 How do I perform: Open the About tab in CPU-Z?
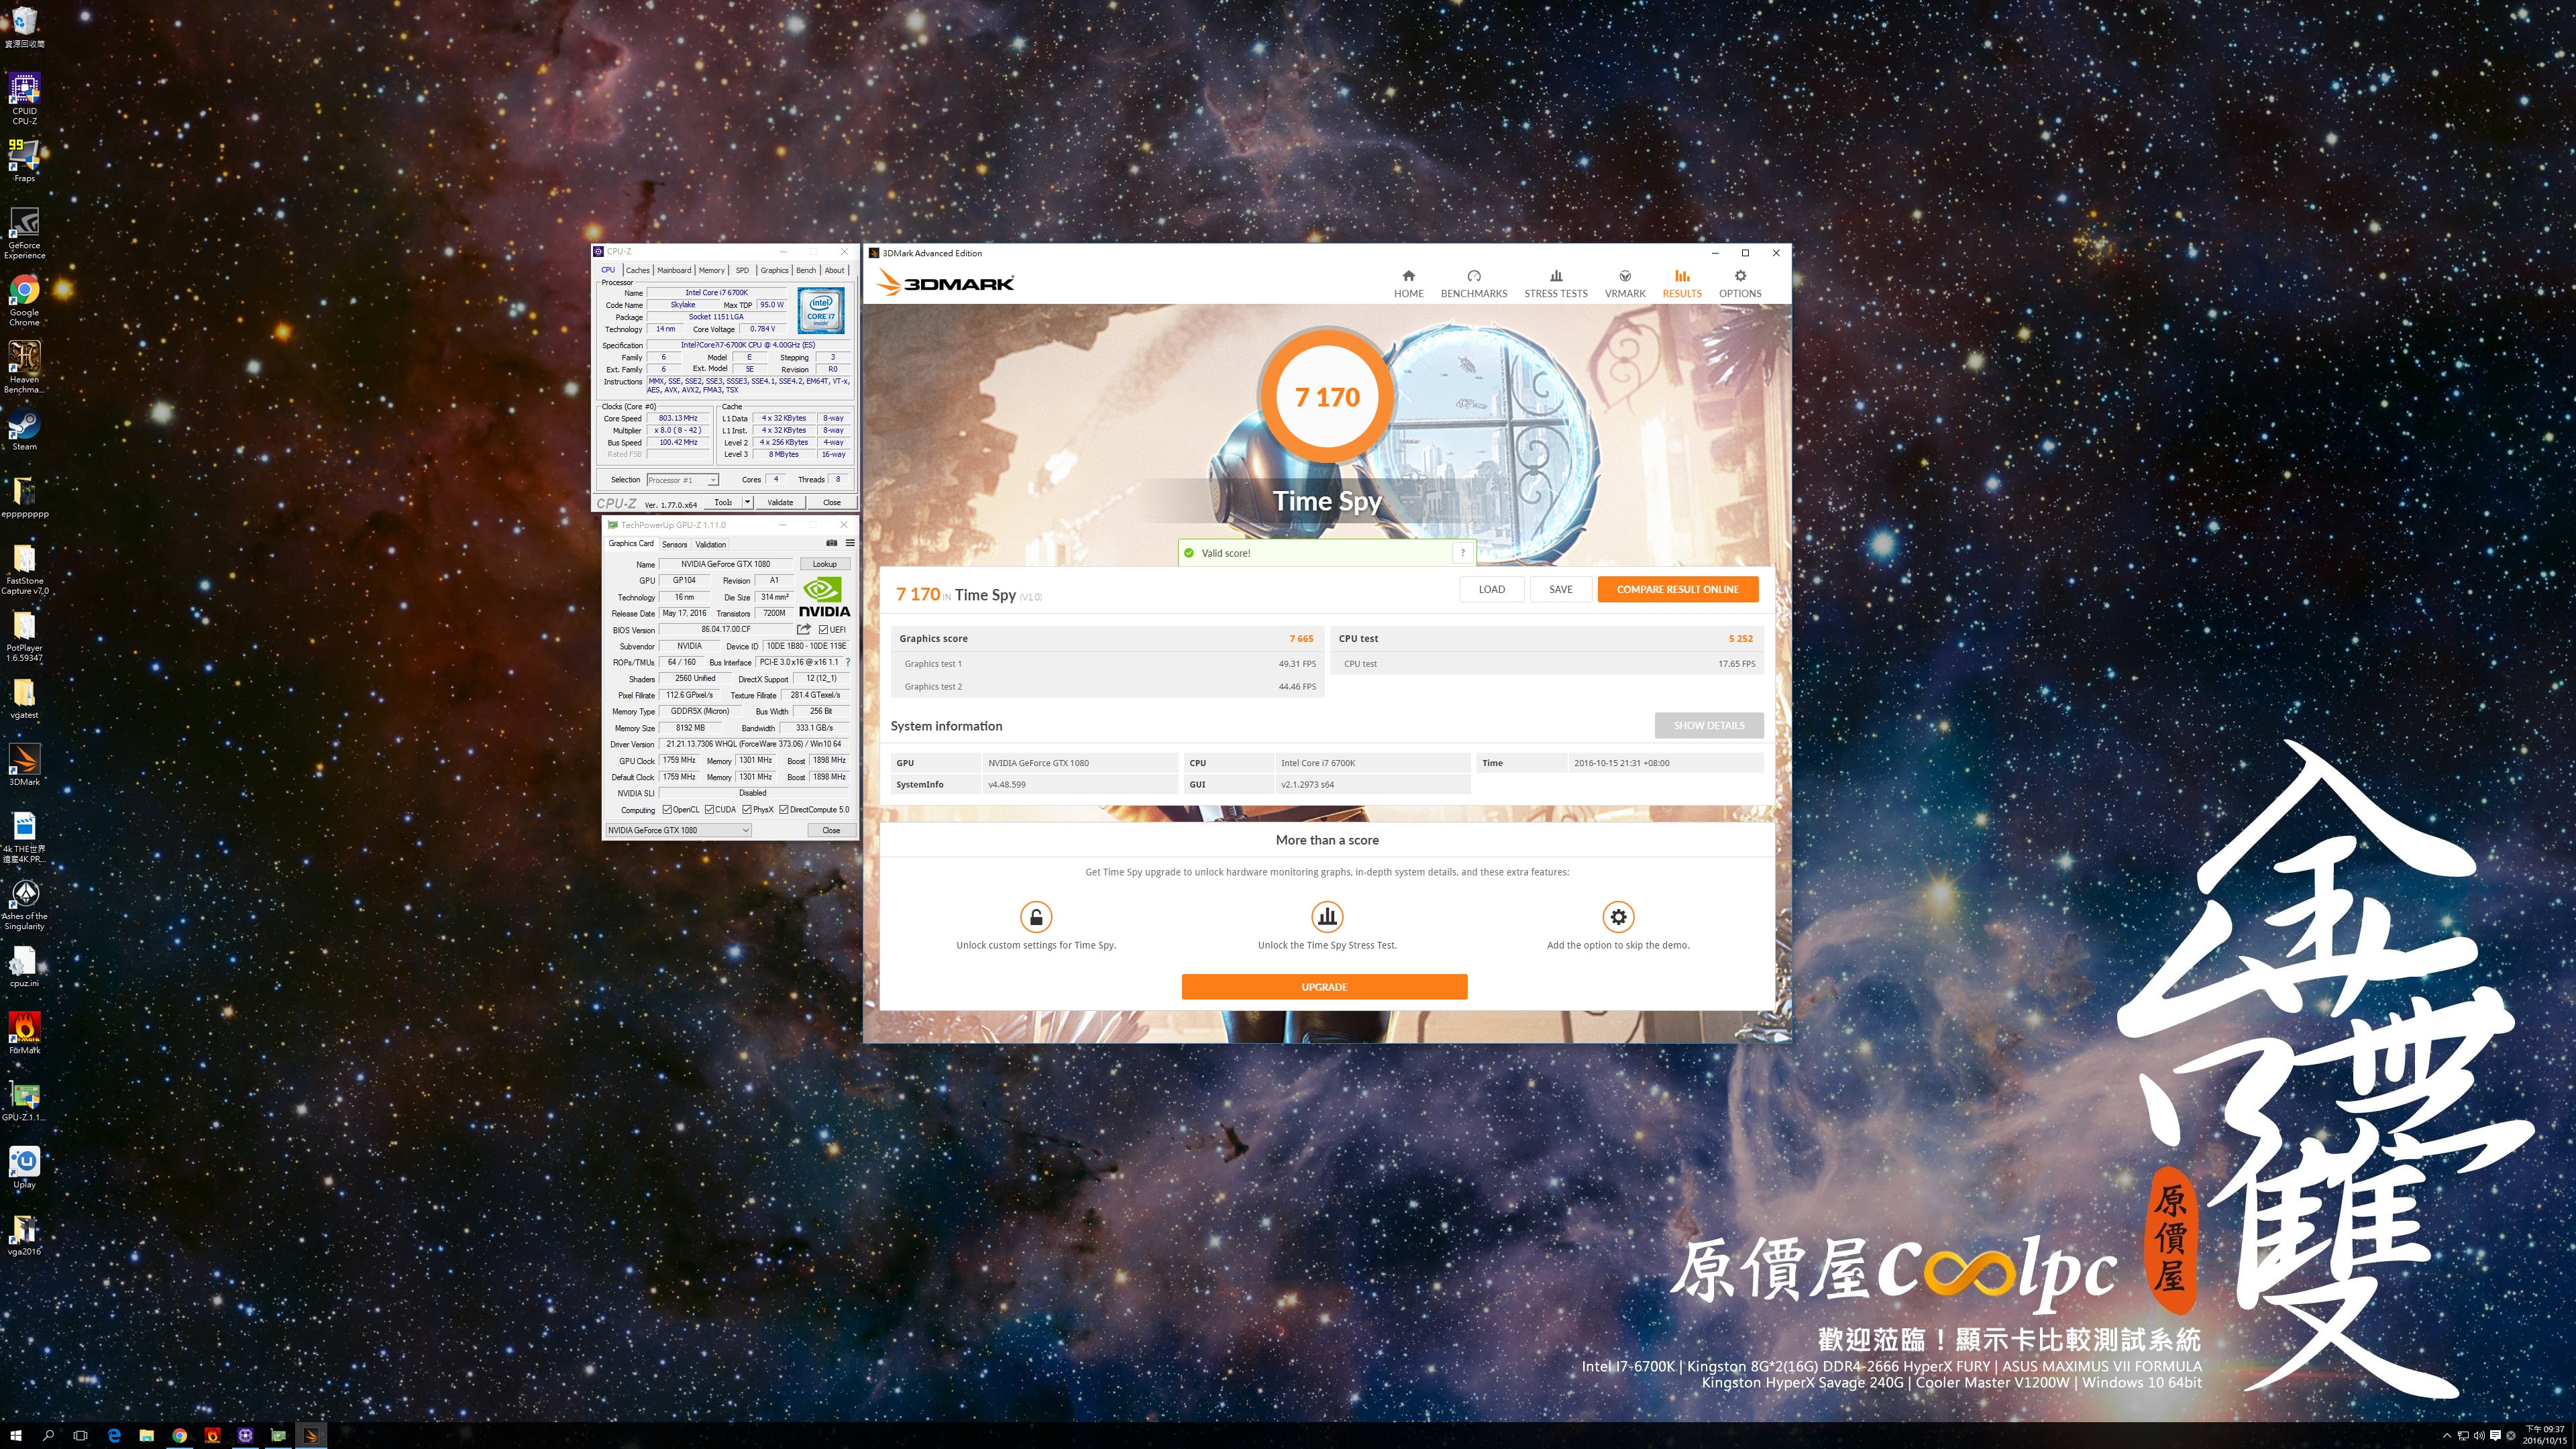[x=834, y=270]
